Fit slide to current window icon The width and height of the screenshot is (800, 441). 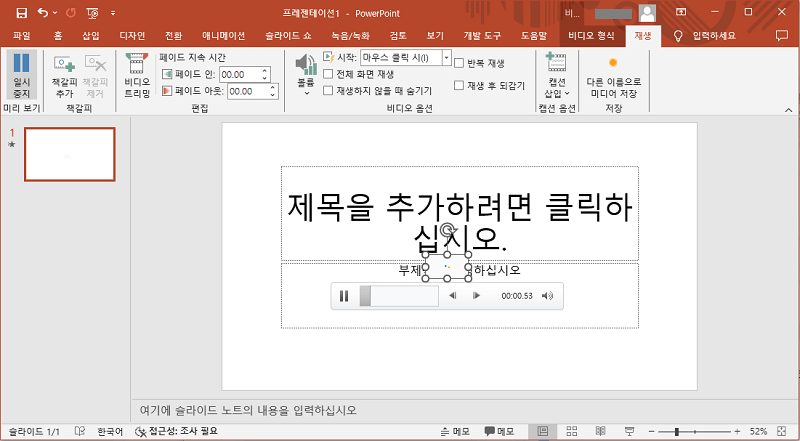[781, 432]
